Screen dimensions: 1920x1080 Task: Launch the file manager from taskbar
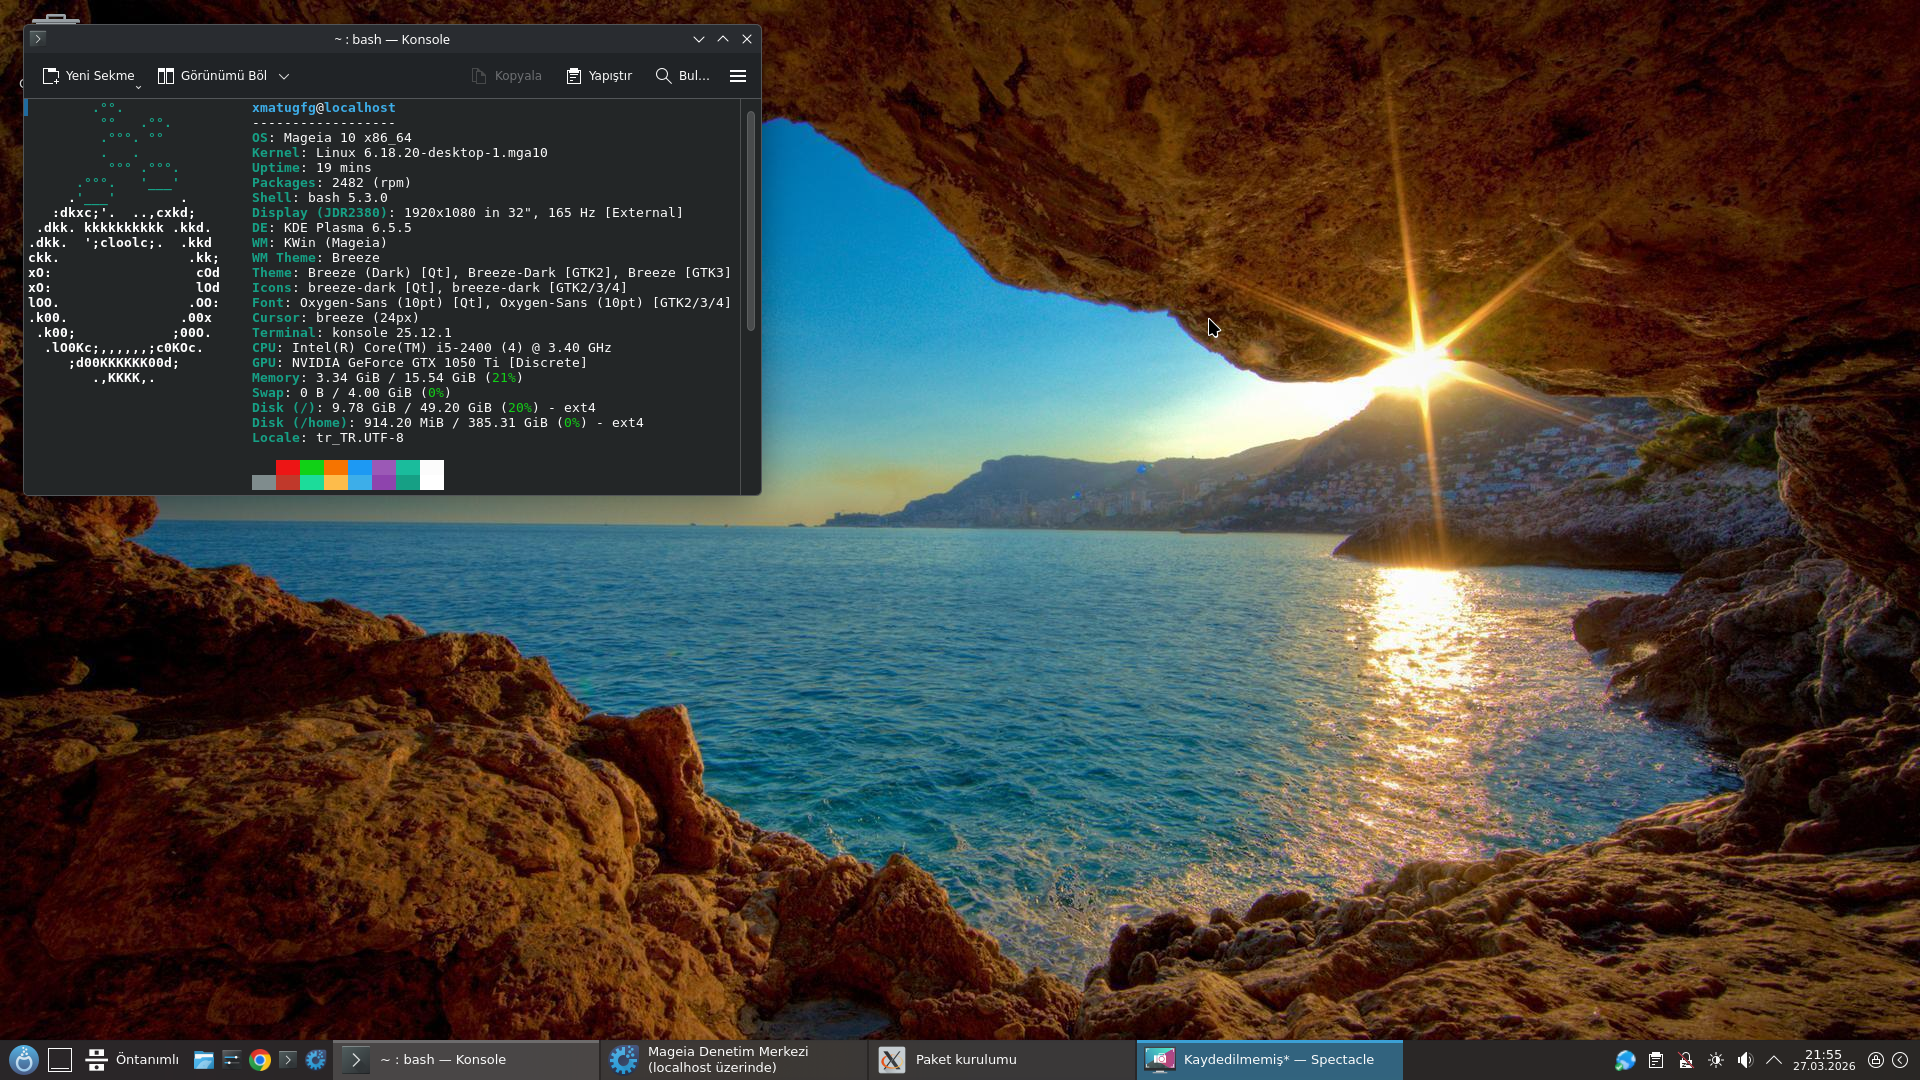(x=203, y=1060)
